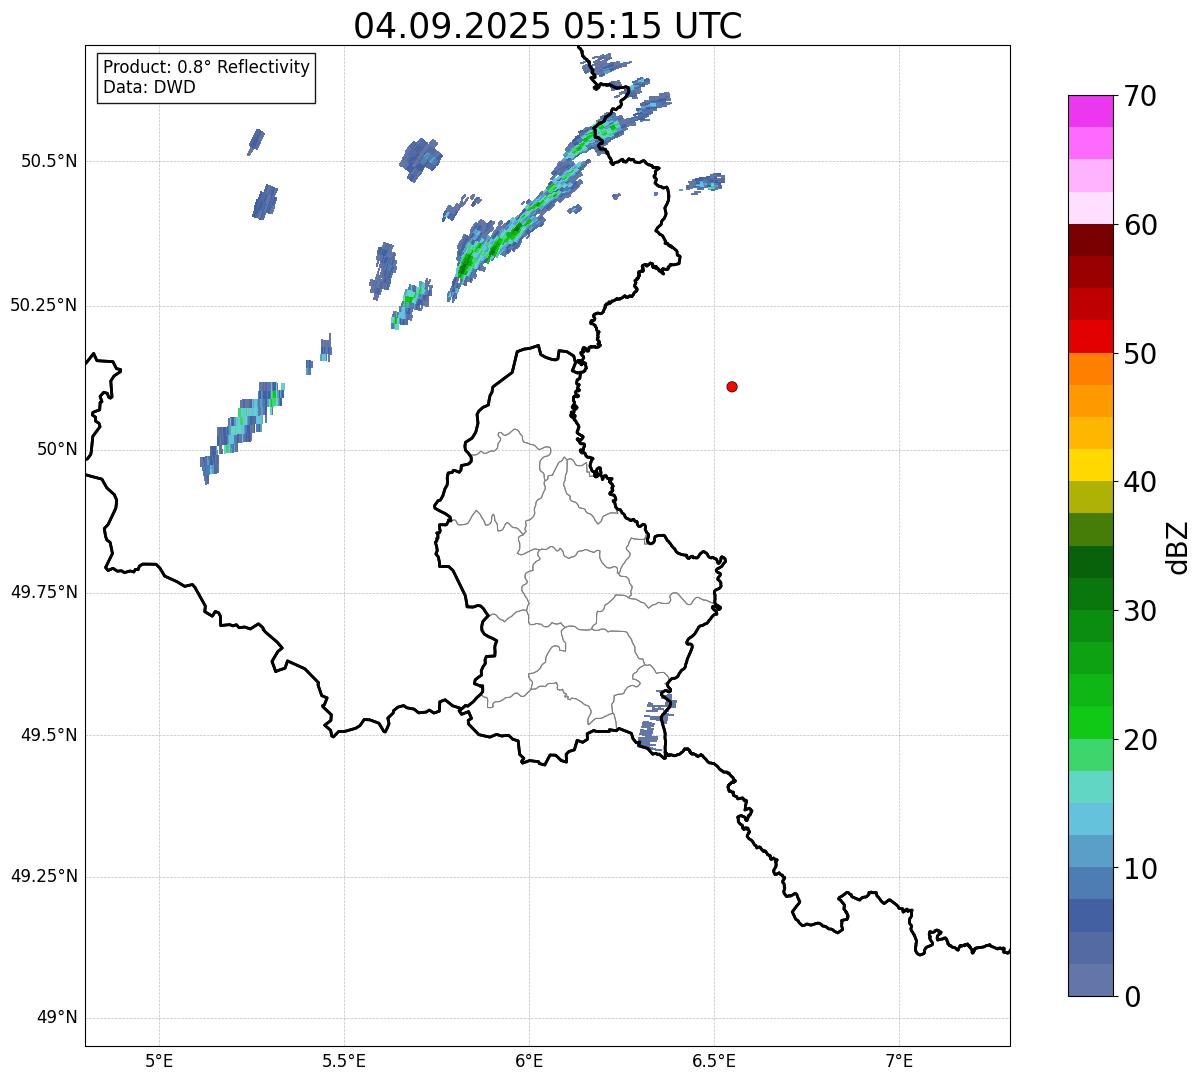Click the 6°E longitude label
The width and height of the screenshot is (1202, 1081).
pyautogui.click(x=529, y=1061)
